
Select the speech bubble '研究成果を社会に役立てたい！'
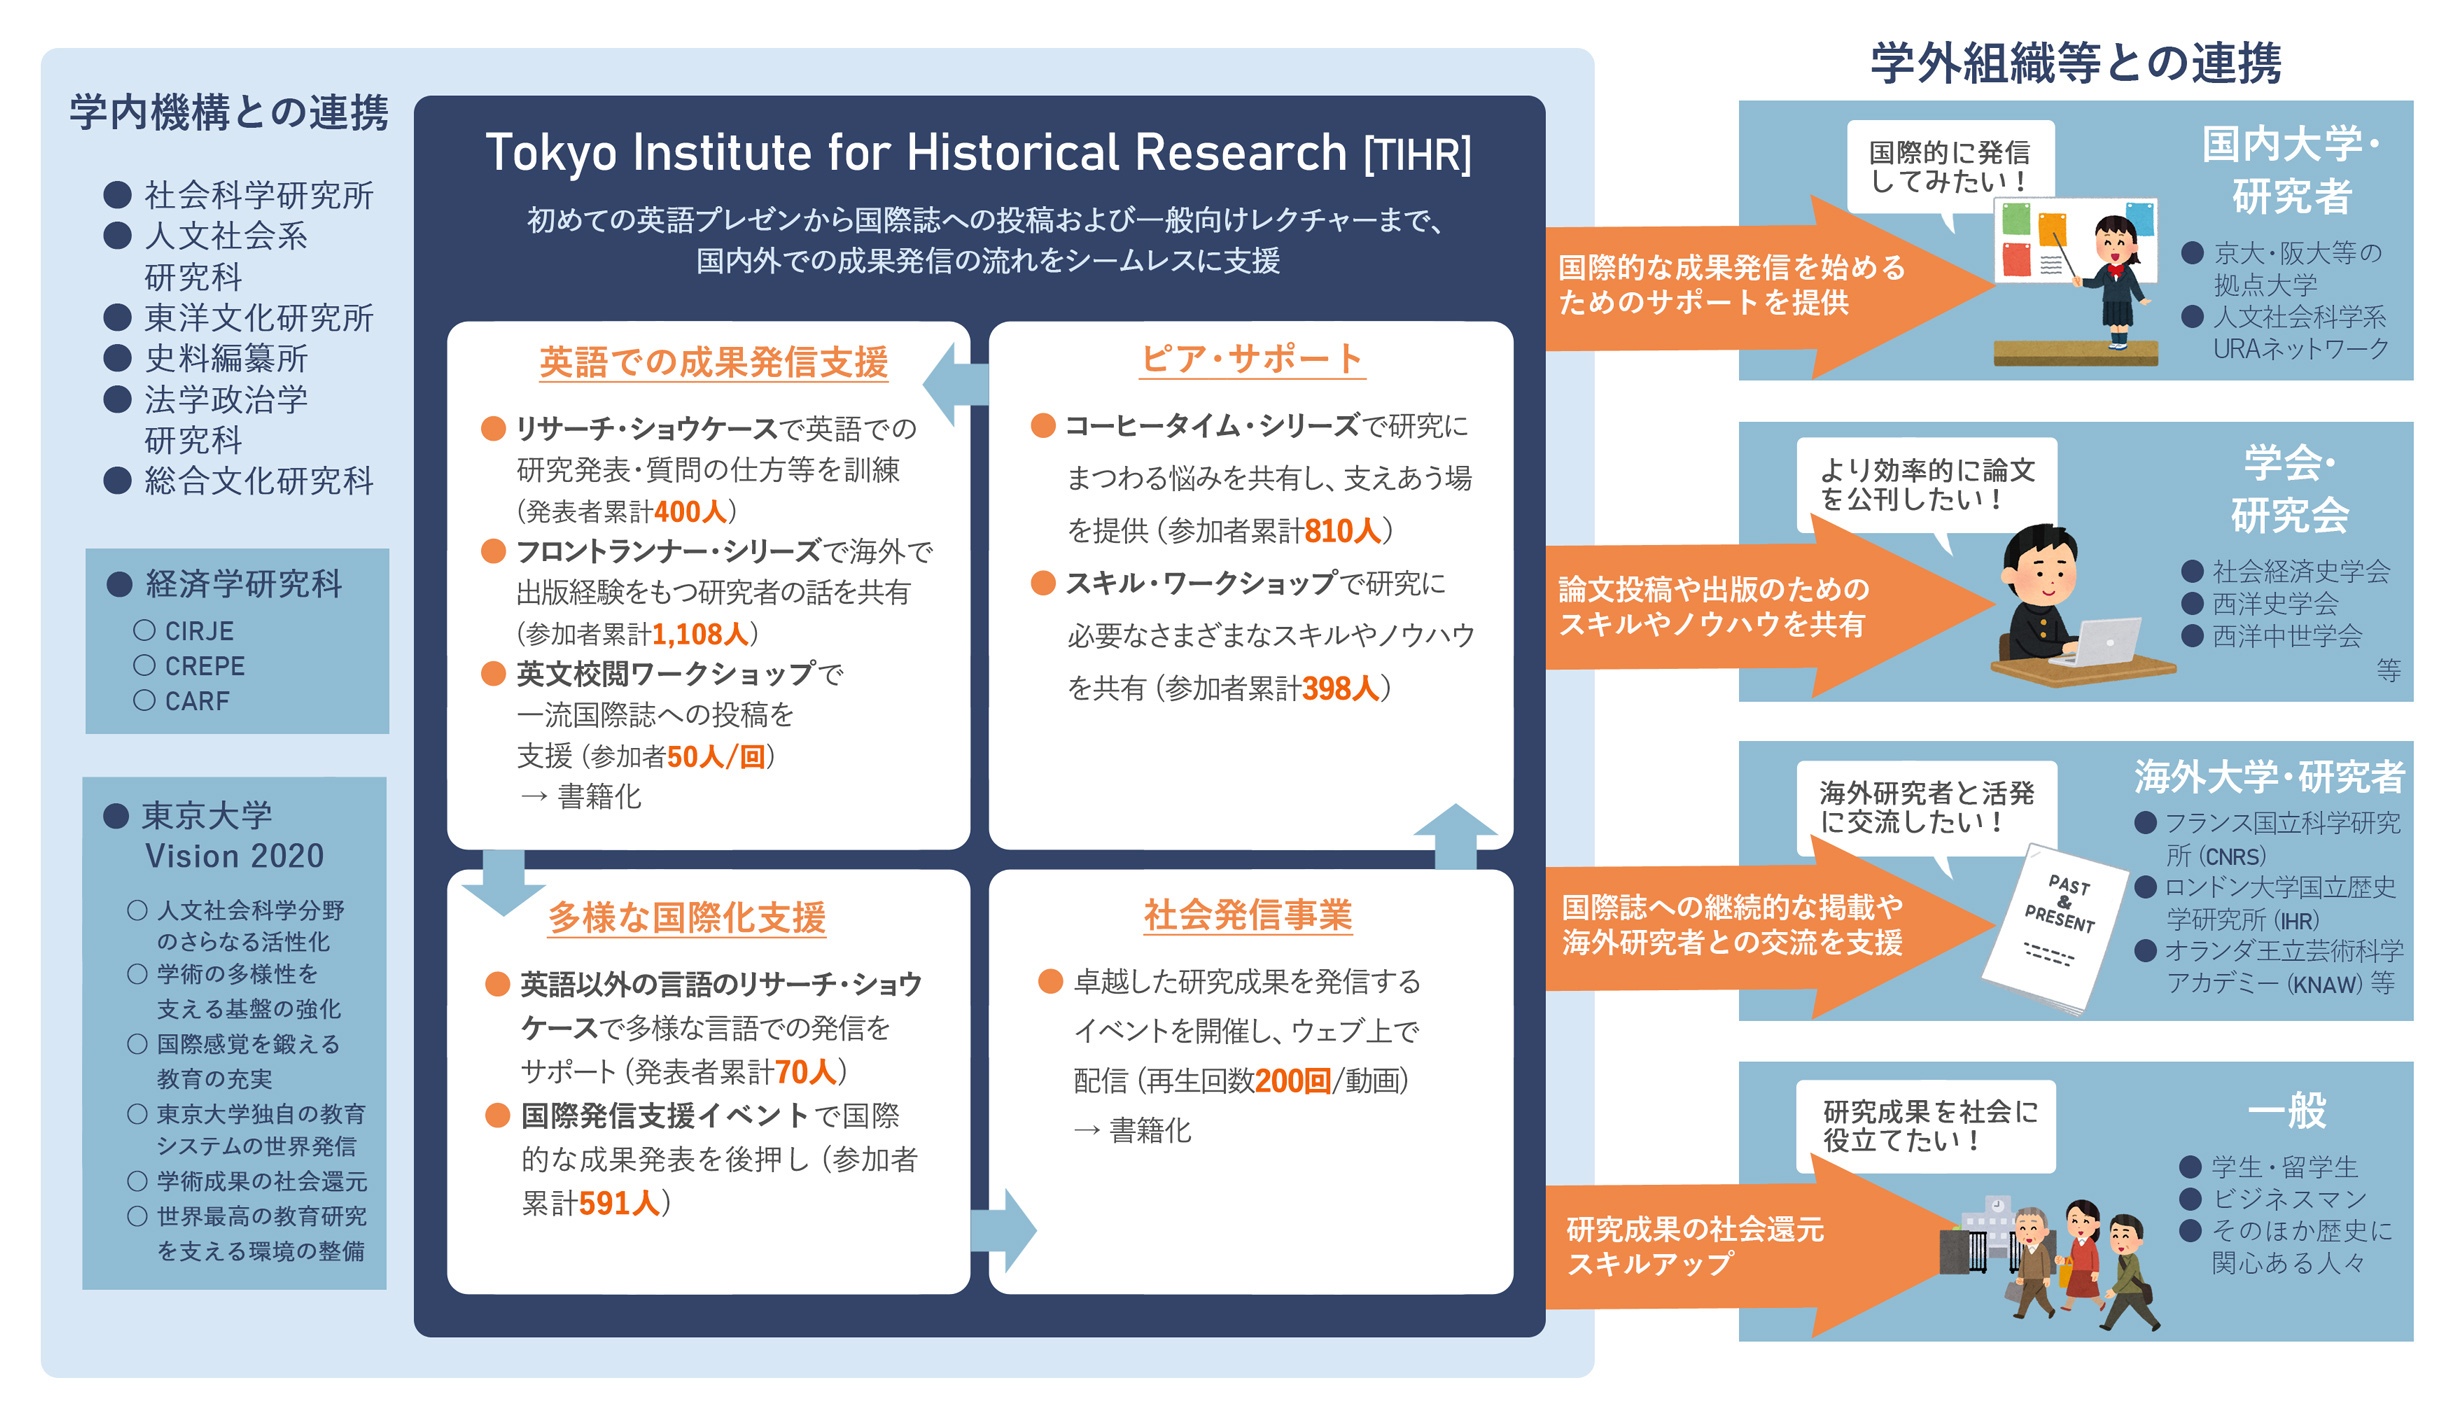pyautogui.click(x=1927, y=1126)
